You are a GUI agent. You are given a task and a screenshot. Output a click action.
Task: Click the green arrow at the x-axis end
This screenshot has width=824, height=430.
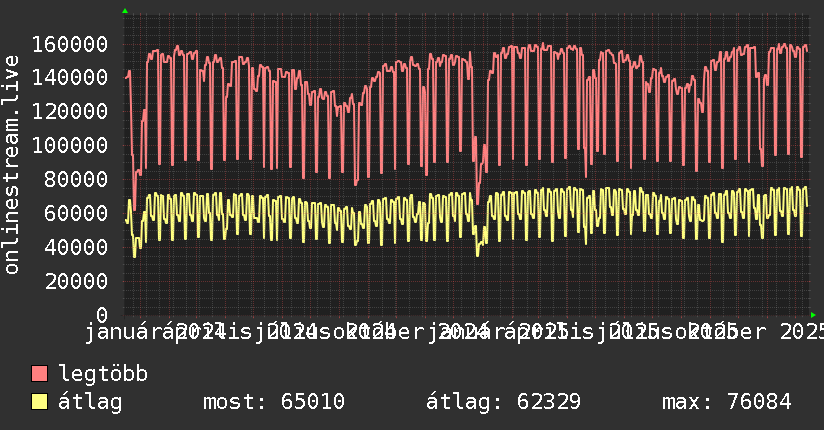[813, 315]
